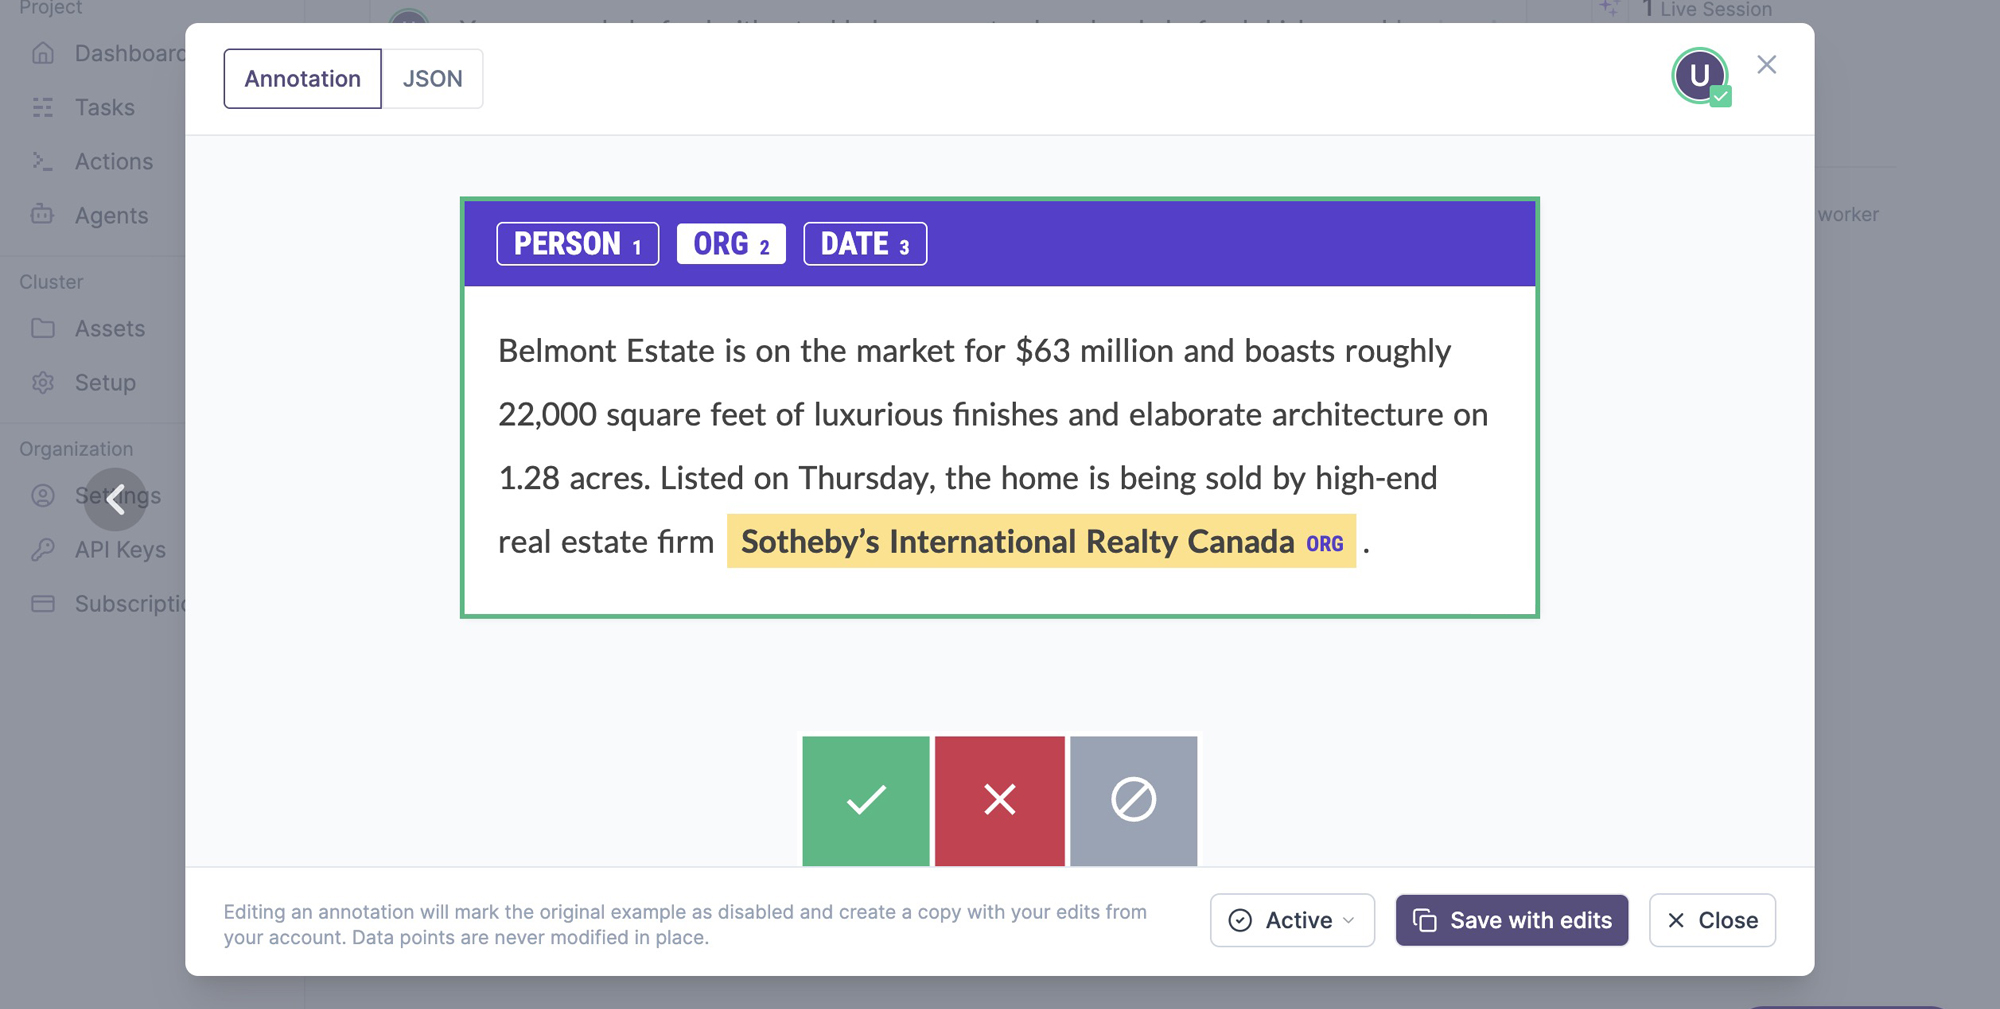Click the previous example arrow button
The width and height of the screenshot is (2000, 1009).
coord(116,499)
